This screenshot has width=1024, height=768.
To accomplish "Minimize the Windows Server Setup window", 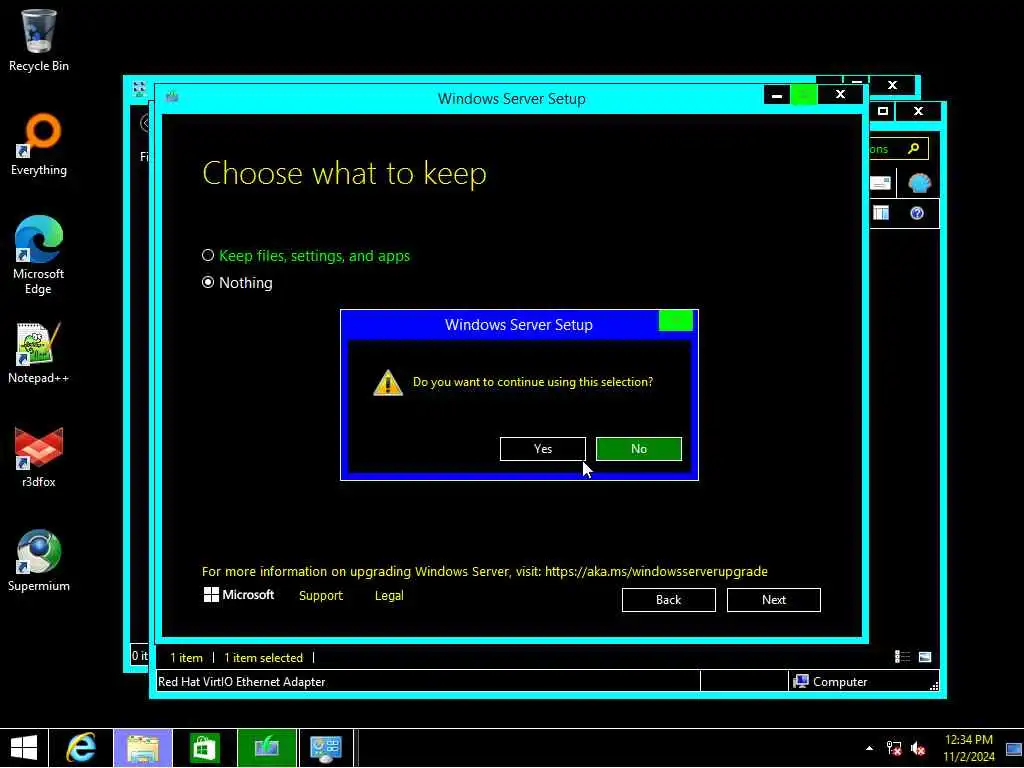I will (x=776, y=95).
